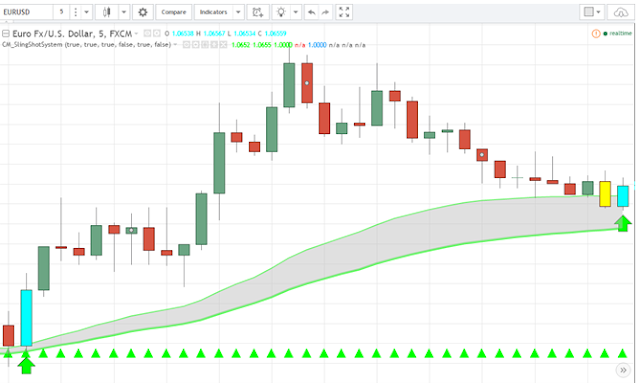Click the close price value 1.06559

click(276, 33)
